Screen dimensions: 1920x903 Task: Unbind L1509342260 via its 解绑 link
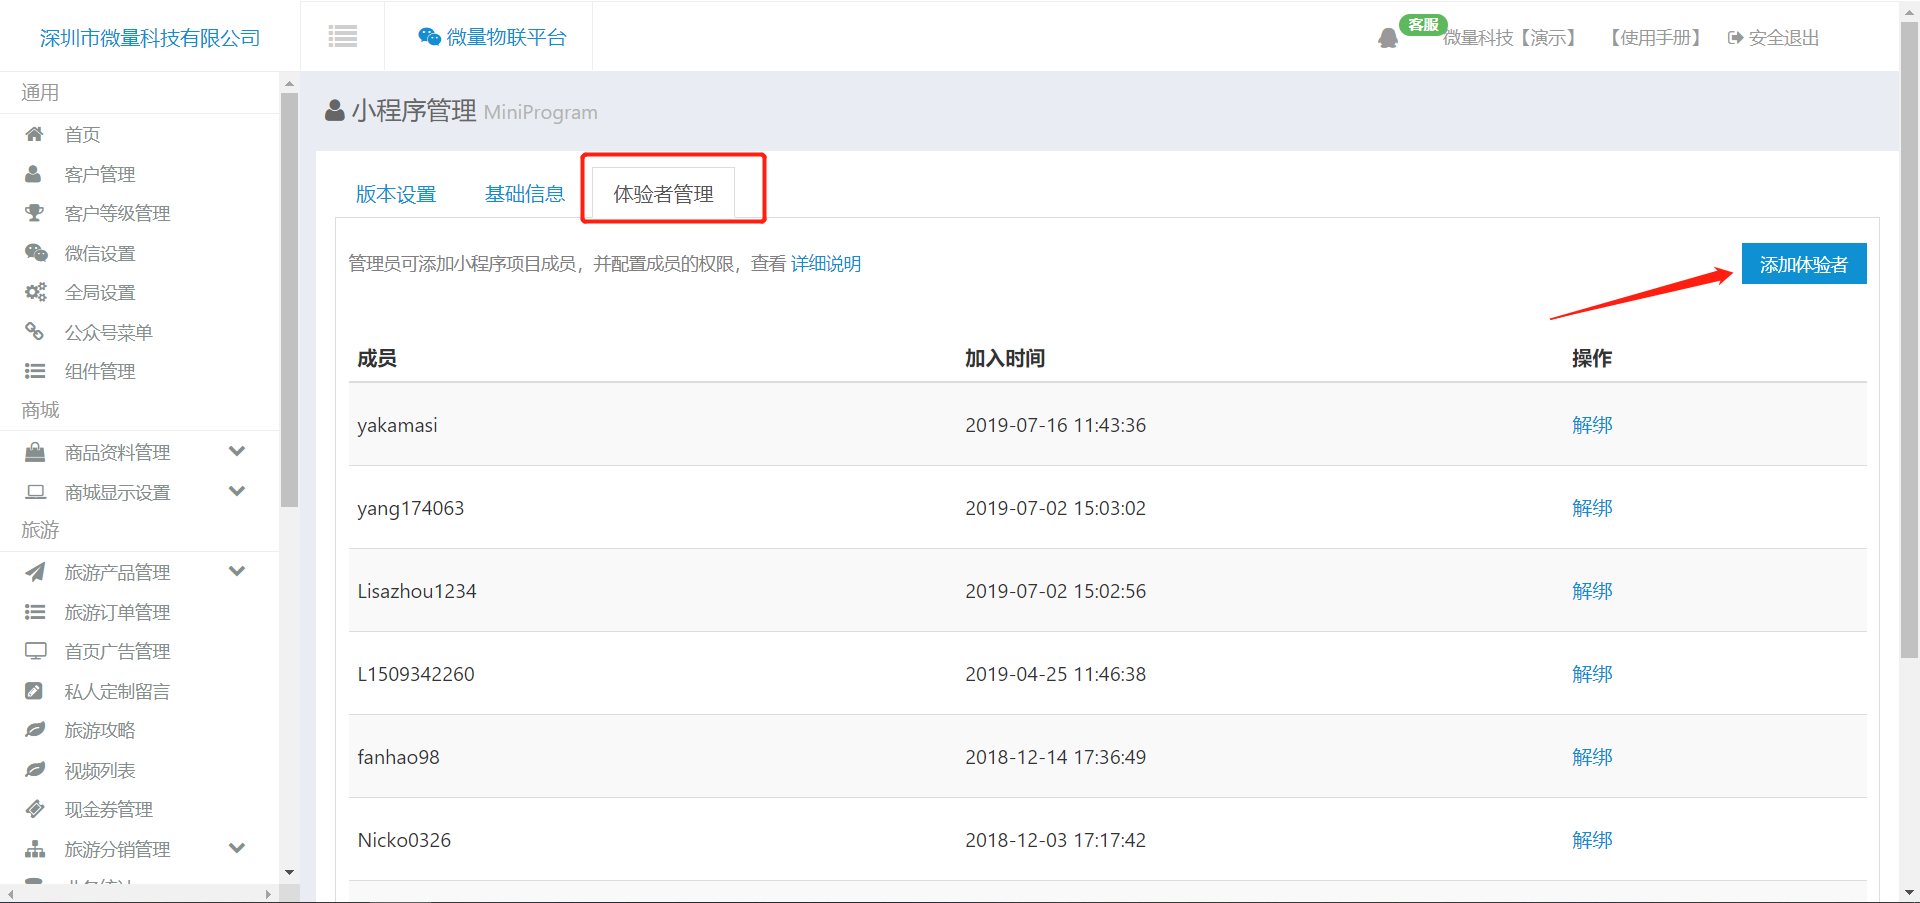tap(1592, 674)
